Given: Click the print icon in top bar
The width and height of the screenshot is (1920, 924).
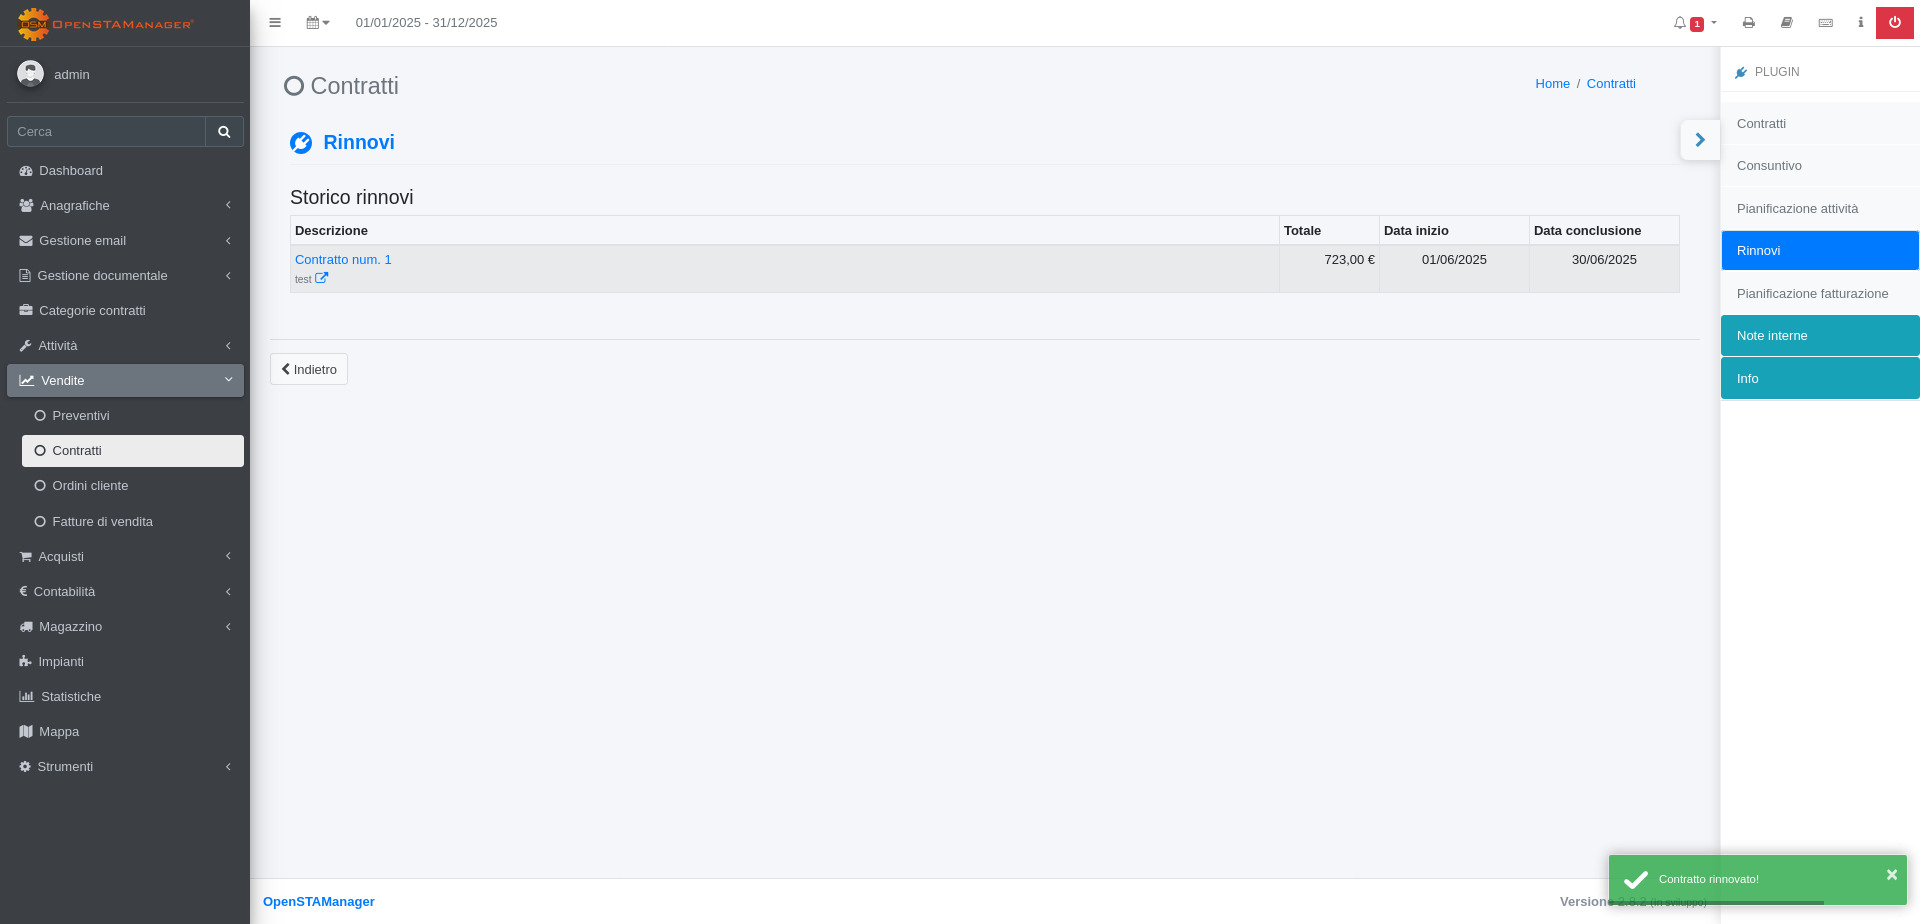Looking at the screenshot, I should [x=1748, y=23].
